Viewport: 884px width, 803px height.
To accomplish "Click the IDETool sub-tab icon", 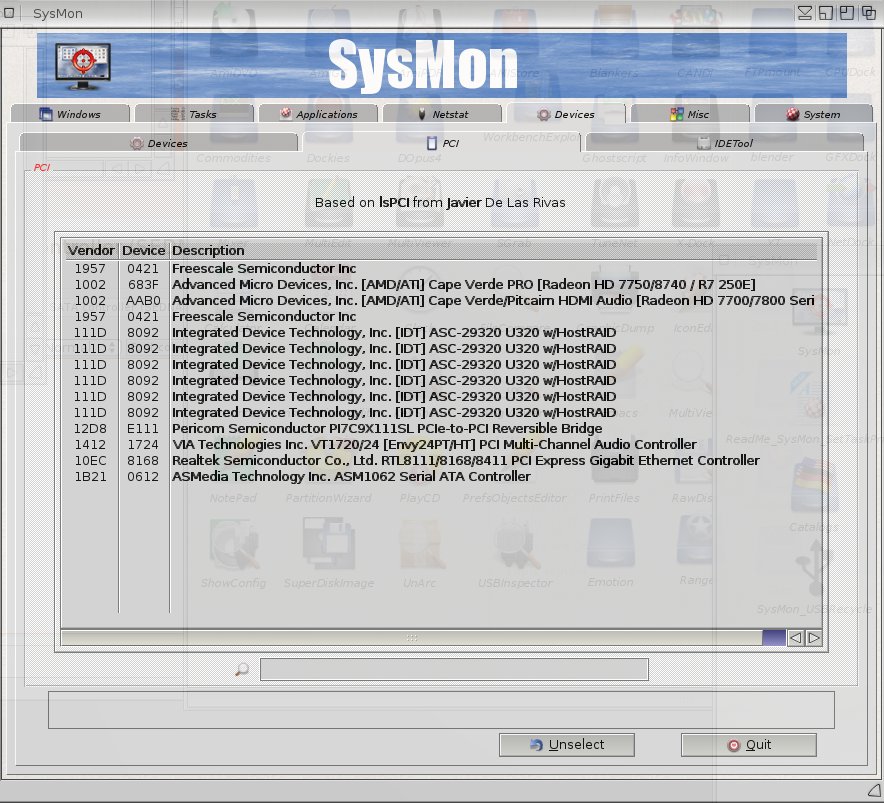I will tap(704, 143).
